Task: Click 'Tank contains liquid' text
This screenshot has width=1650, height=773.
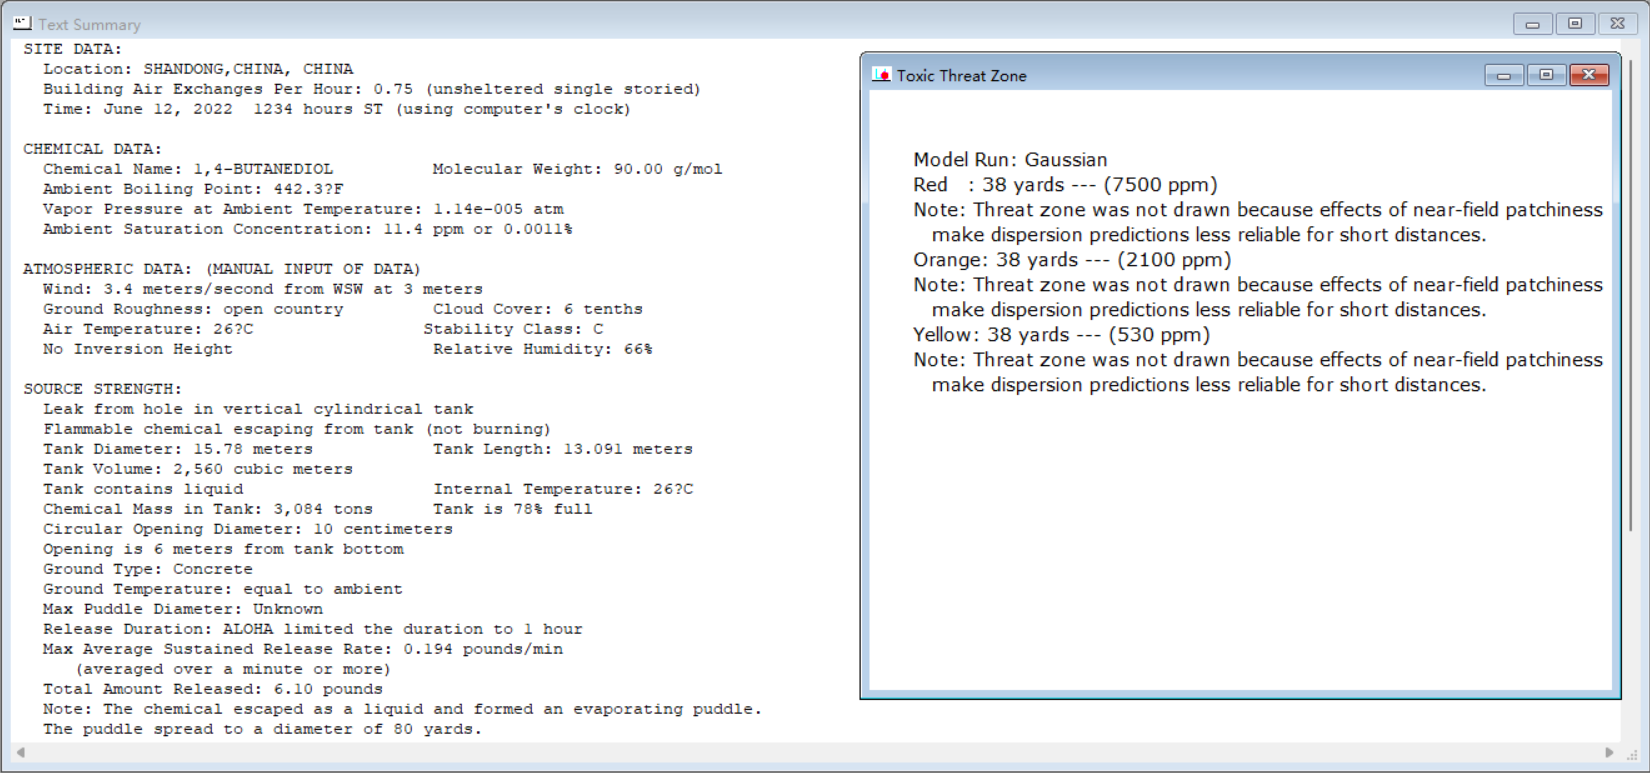Action: [x=143, y=489]
